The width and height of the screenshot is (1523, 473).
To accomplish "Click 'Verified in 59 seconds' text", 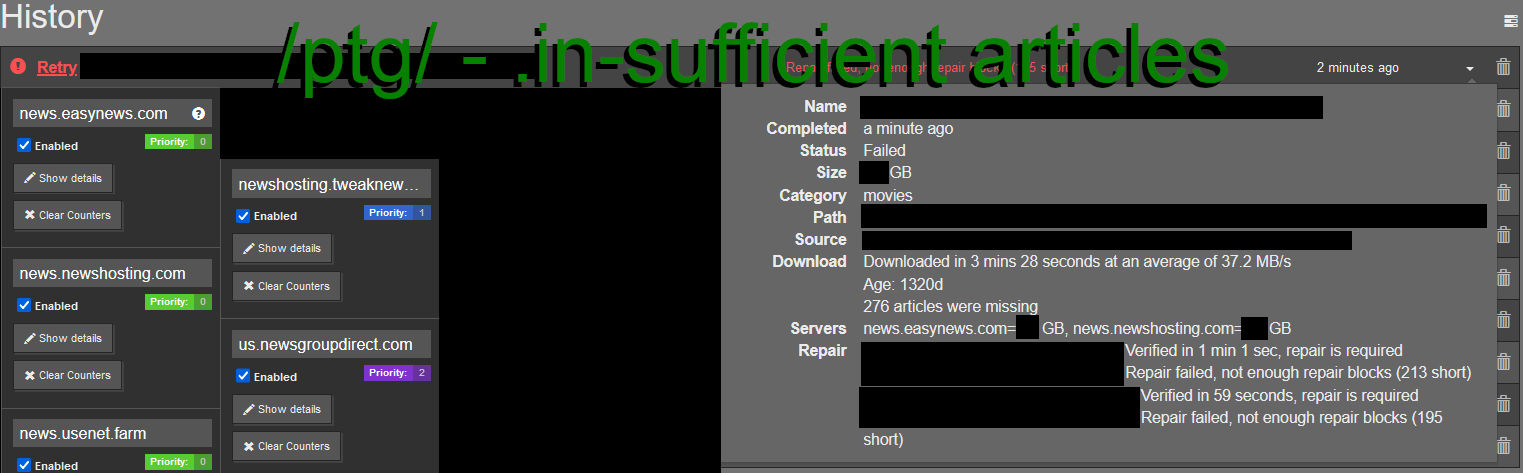I will tap(1279, 396).
